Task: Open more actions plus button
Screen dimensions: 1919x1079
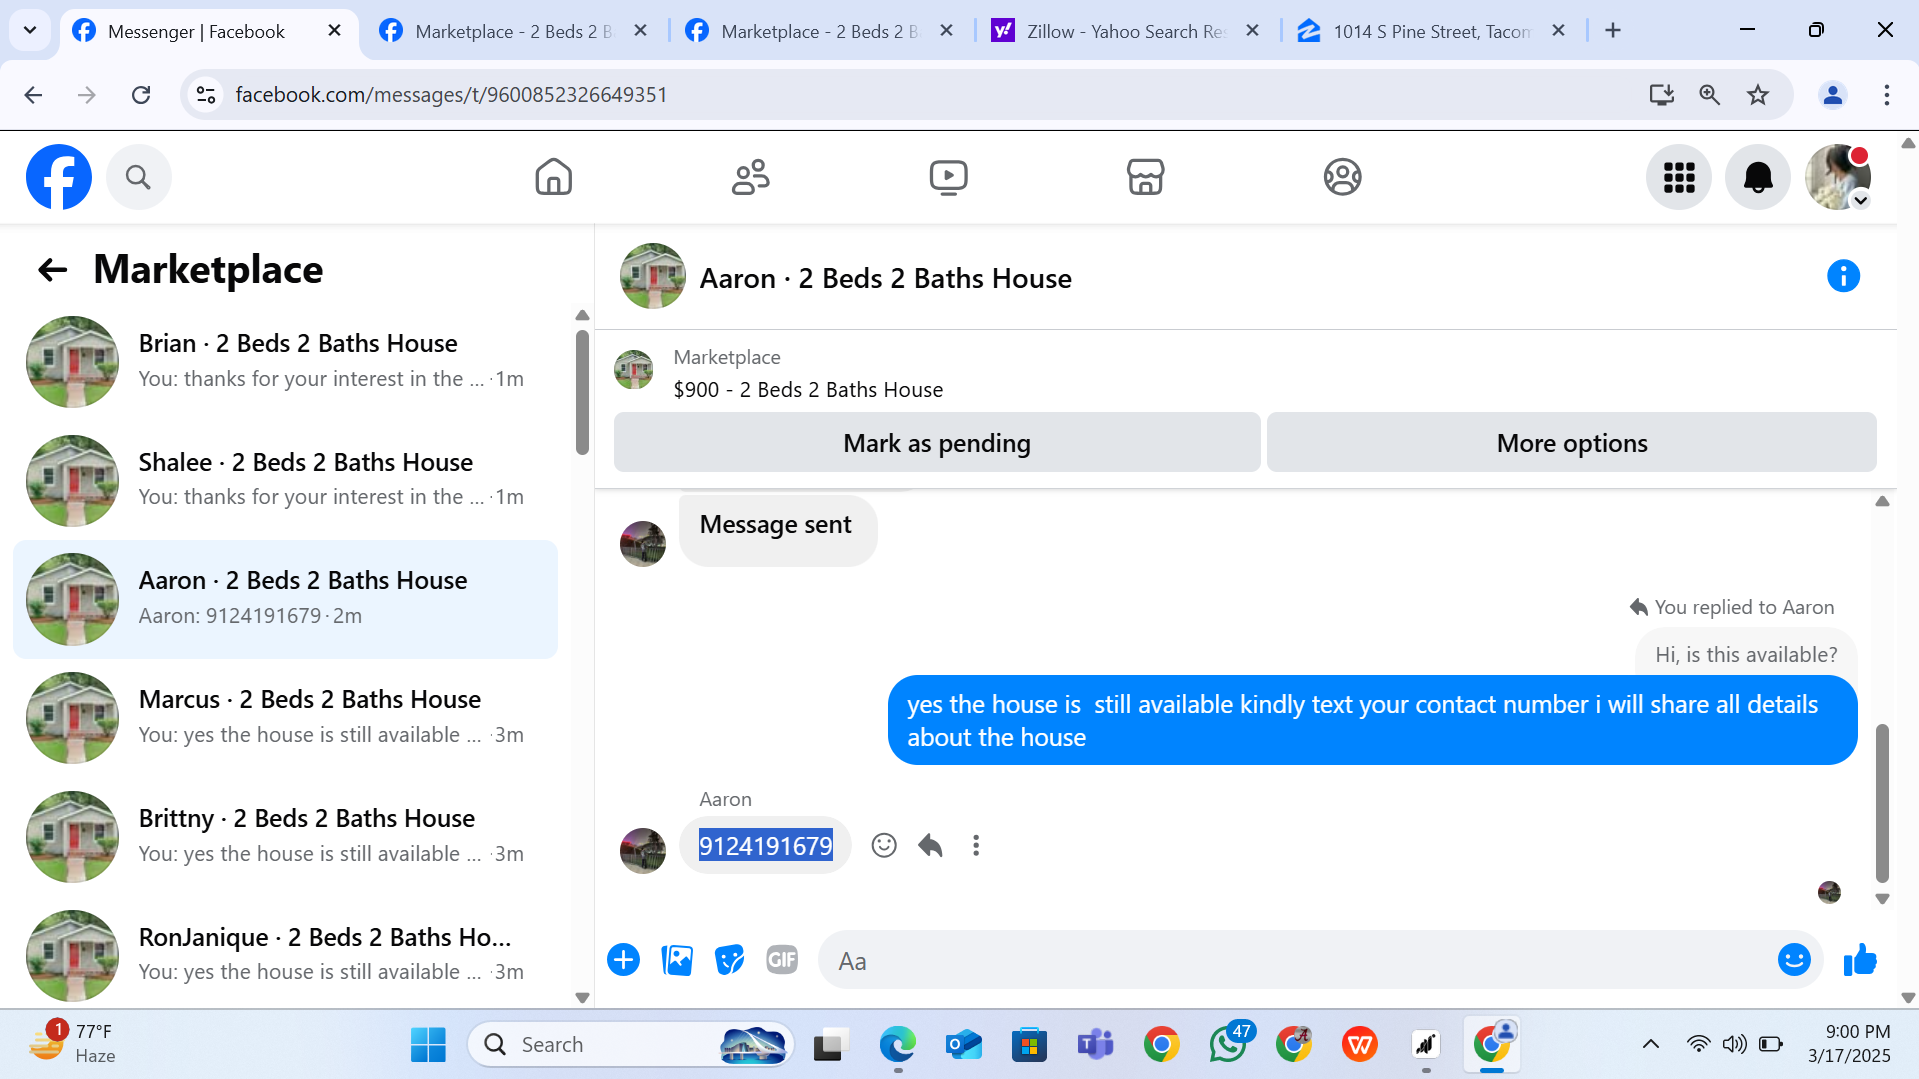Action: (623, 960)
